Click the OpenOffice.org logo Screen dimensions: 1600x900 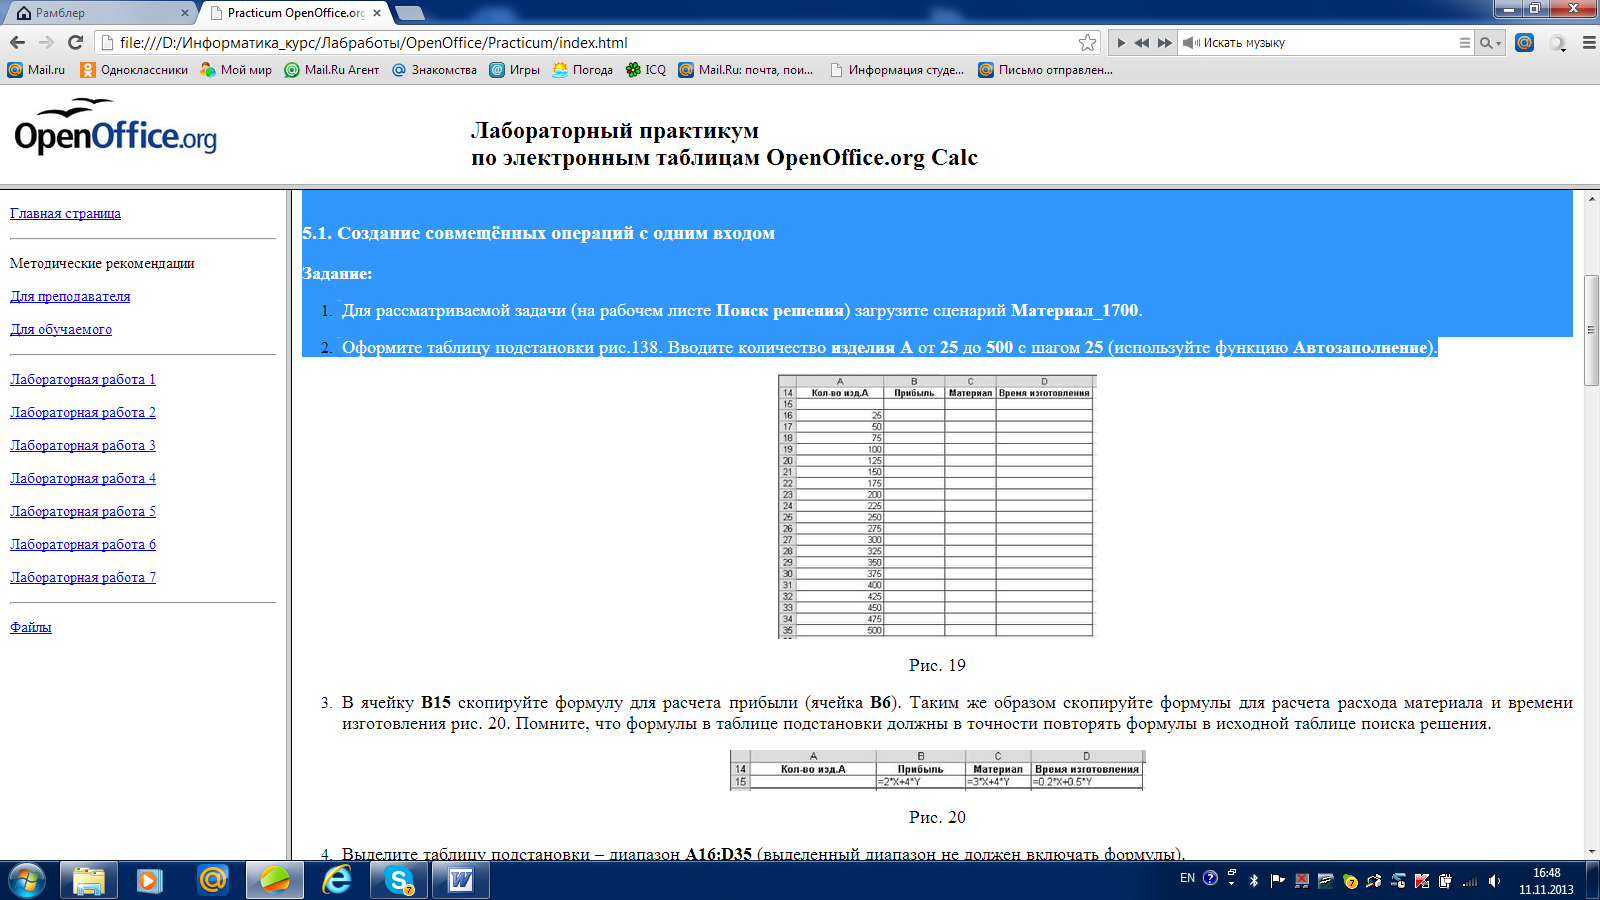point(115,127)
